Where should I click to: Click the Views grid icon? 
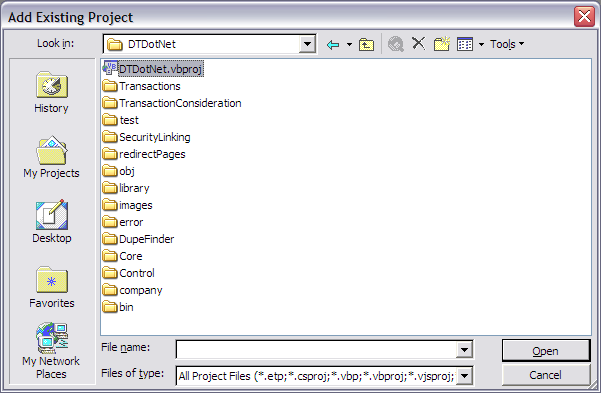click(x=465, y=44)
